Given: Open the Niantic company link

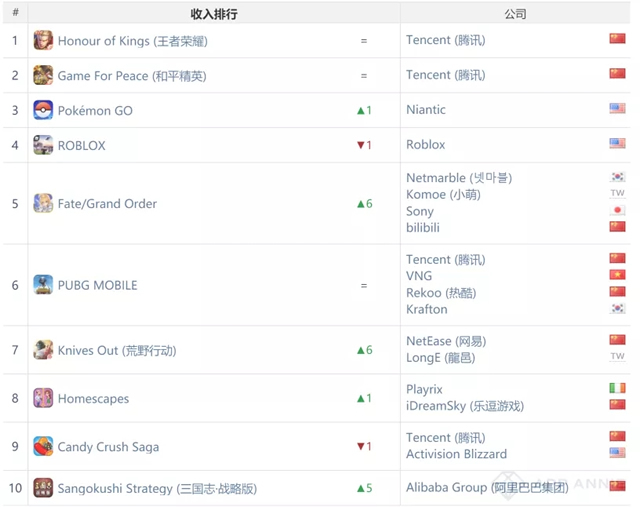Looking at the screenshot, I should pyautogui.click(x=426, y=110).
